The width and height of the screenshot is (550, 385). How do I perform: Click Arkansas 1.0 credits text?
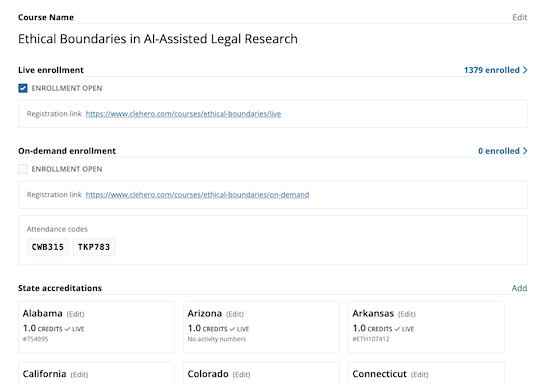click(x=372, y=329)
